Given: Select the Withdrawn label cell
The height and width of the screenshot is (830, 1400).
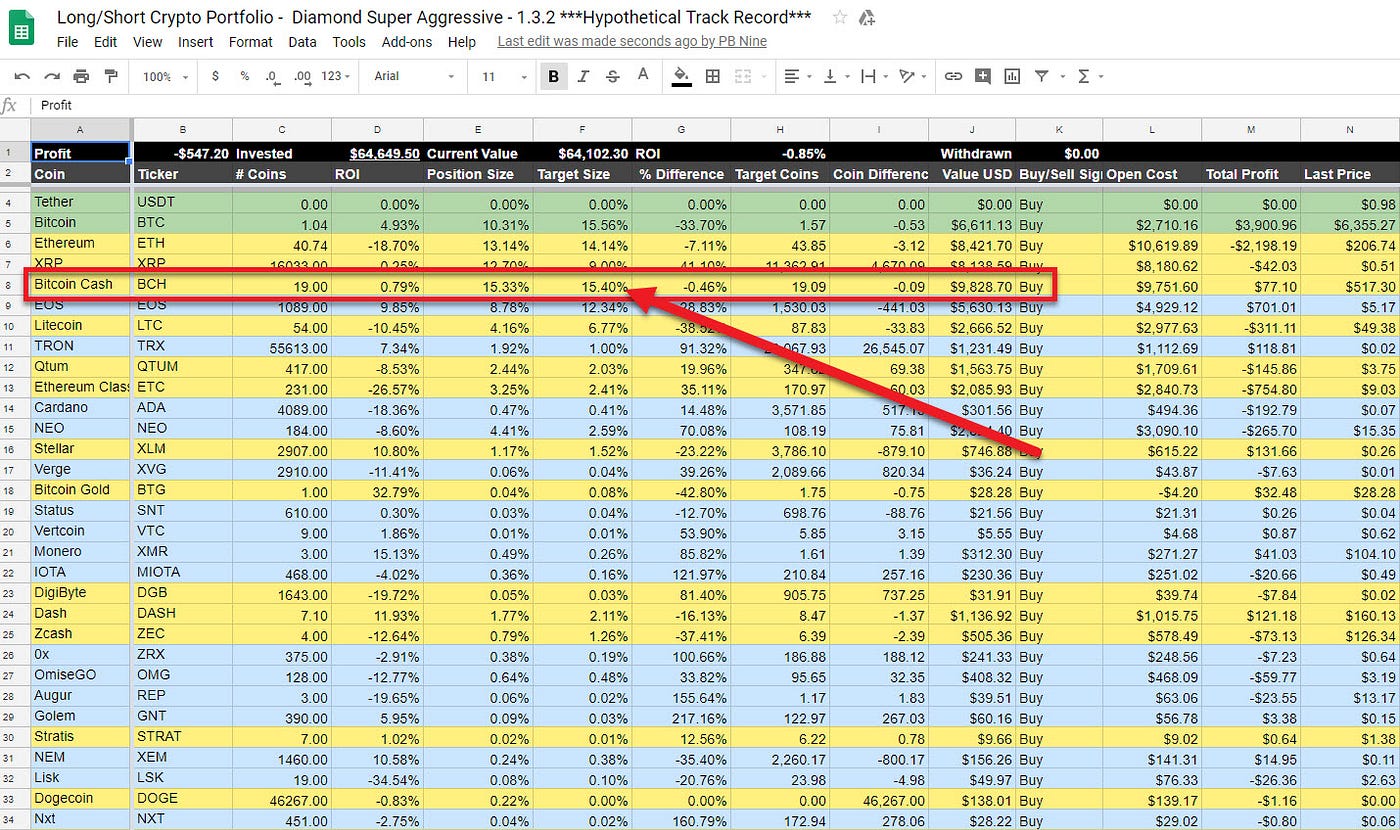Looking at the screenshot, I should 972,154.
